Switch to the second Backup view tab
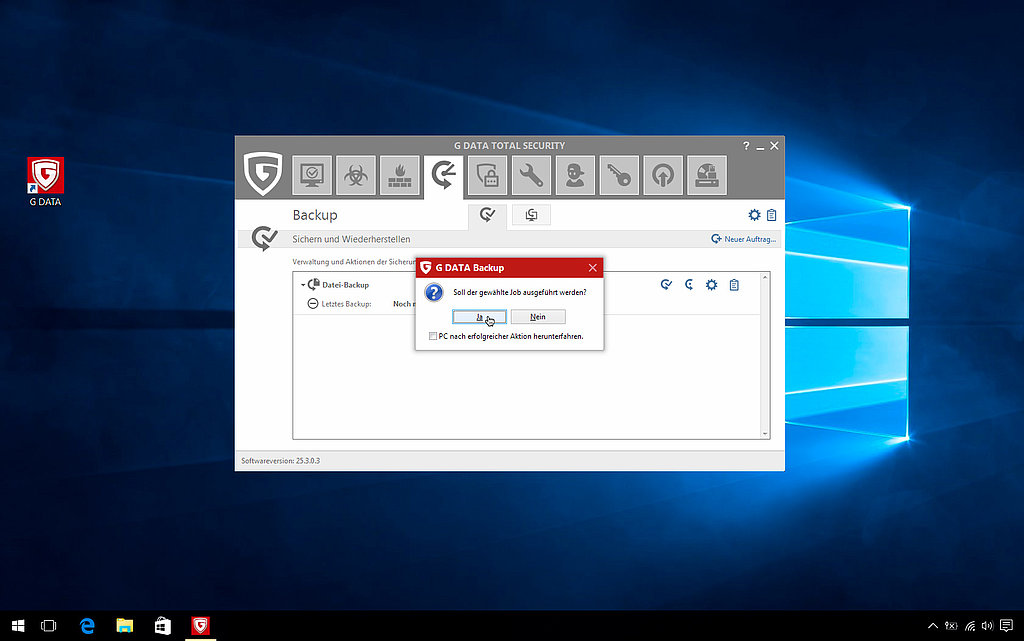The image size is (1024, 641). click(x=532, y=215)
